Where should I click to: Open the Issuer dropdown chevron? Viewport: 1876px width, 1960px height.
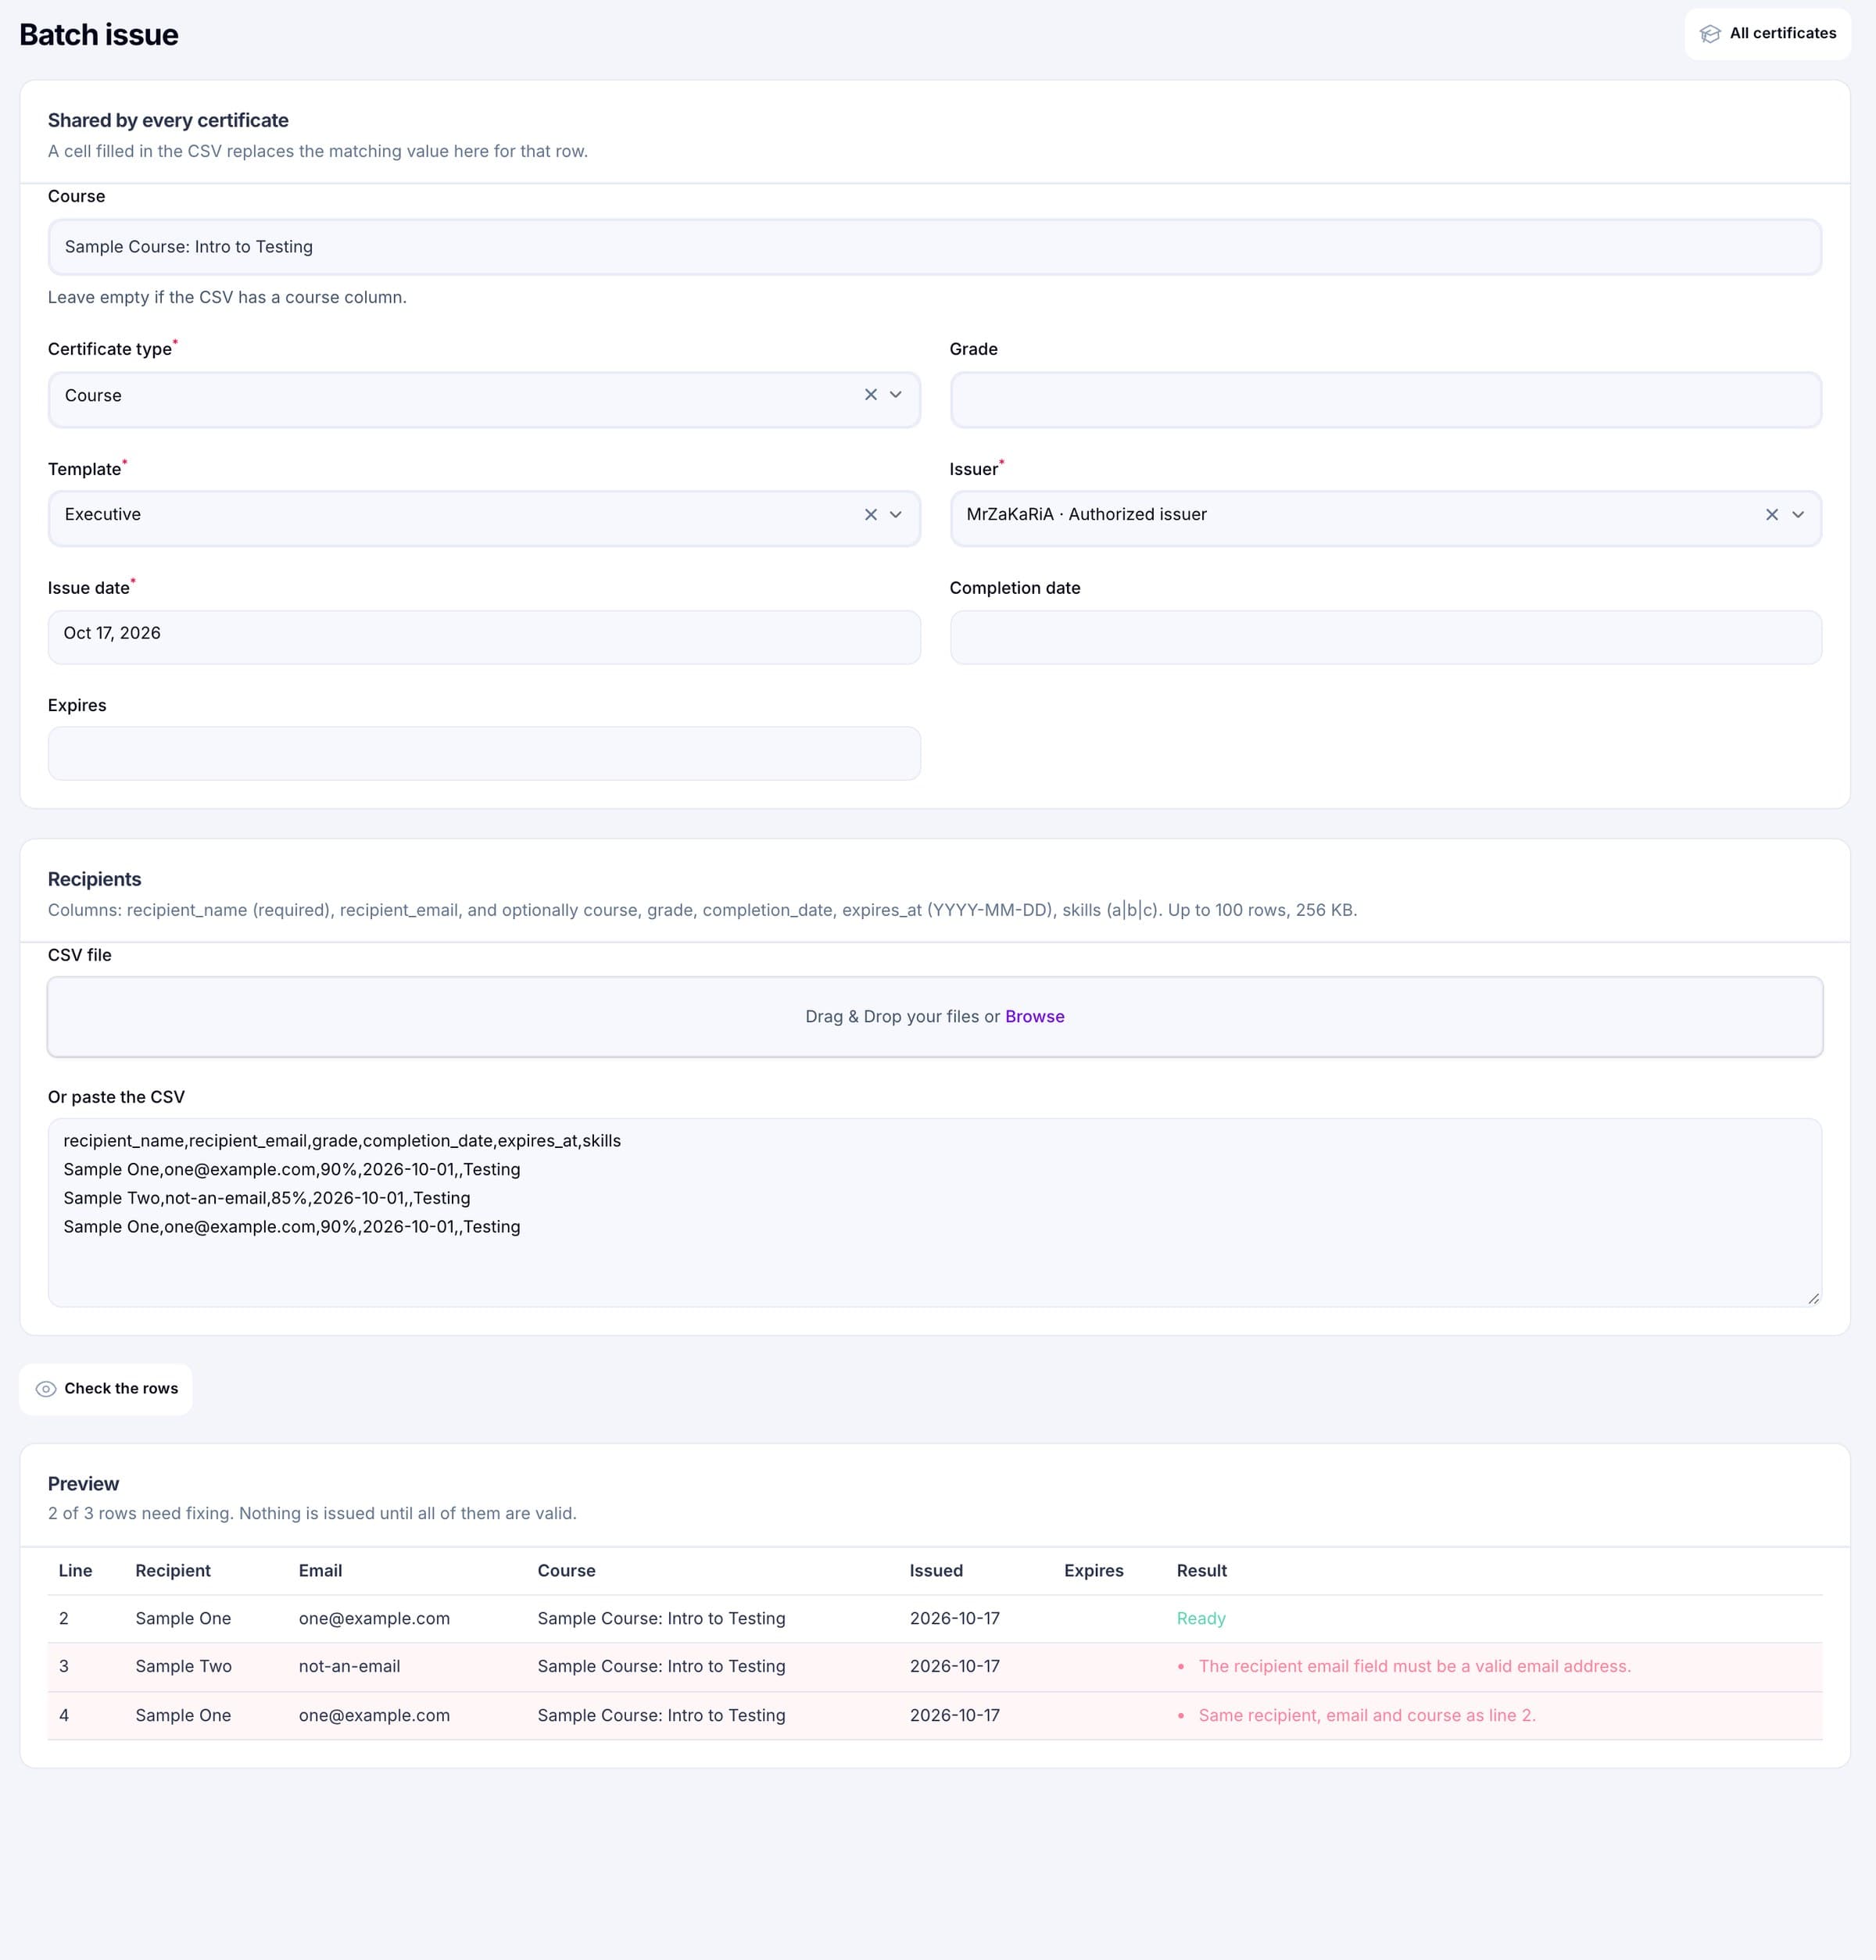pos(1798,514)
